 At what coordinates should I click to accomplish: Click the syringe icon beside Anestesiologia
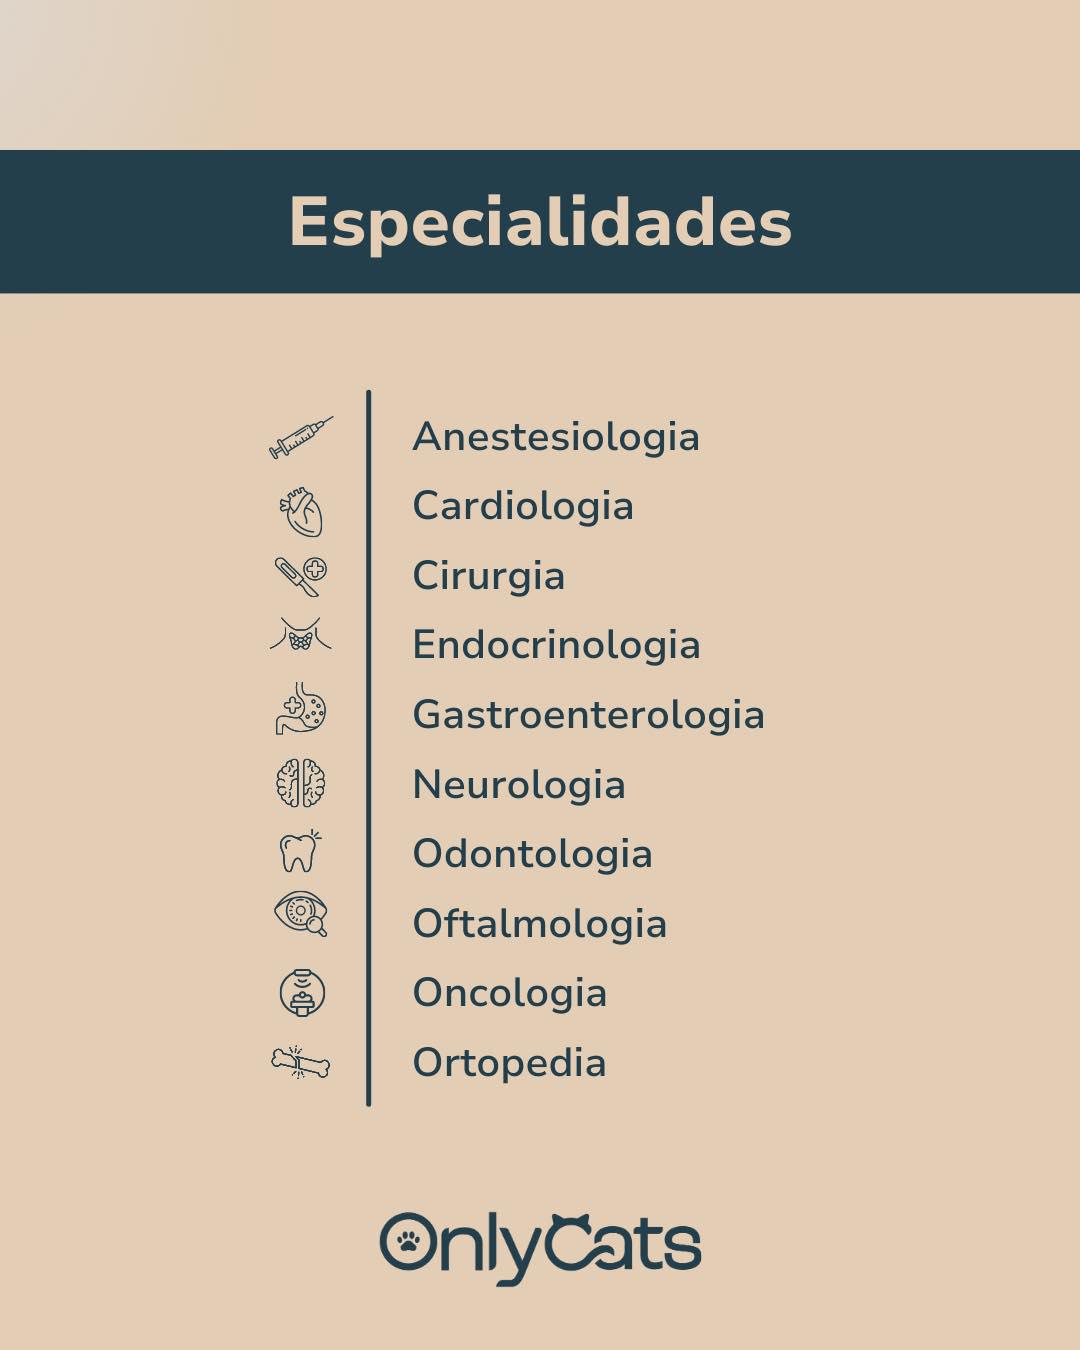click(301, 437)
